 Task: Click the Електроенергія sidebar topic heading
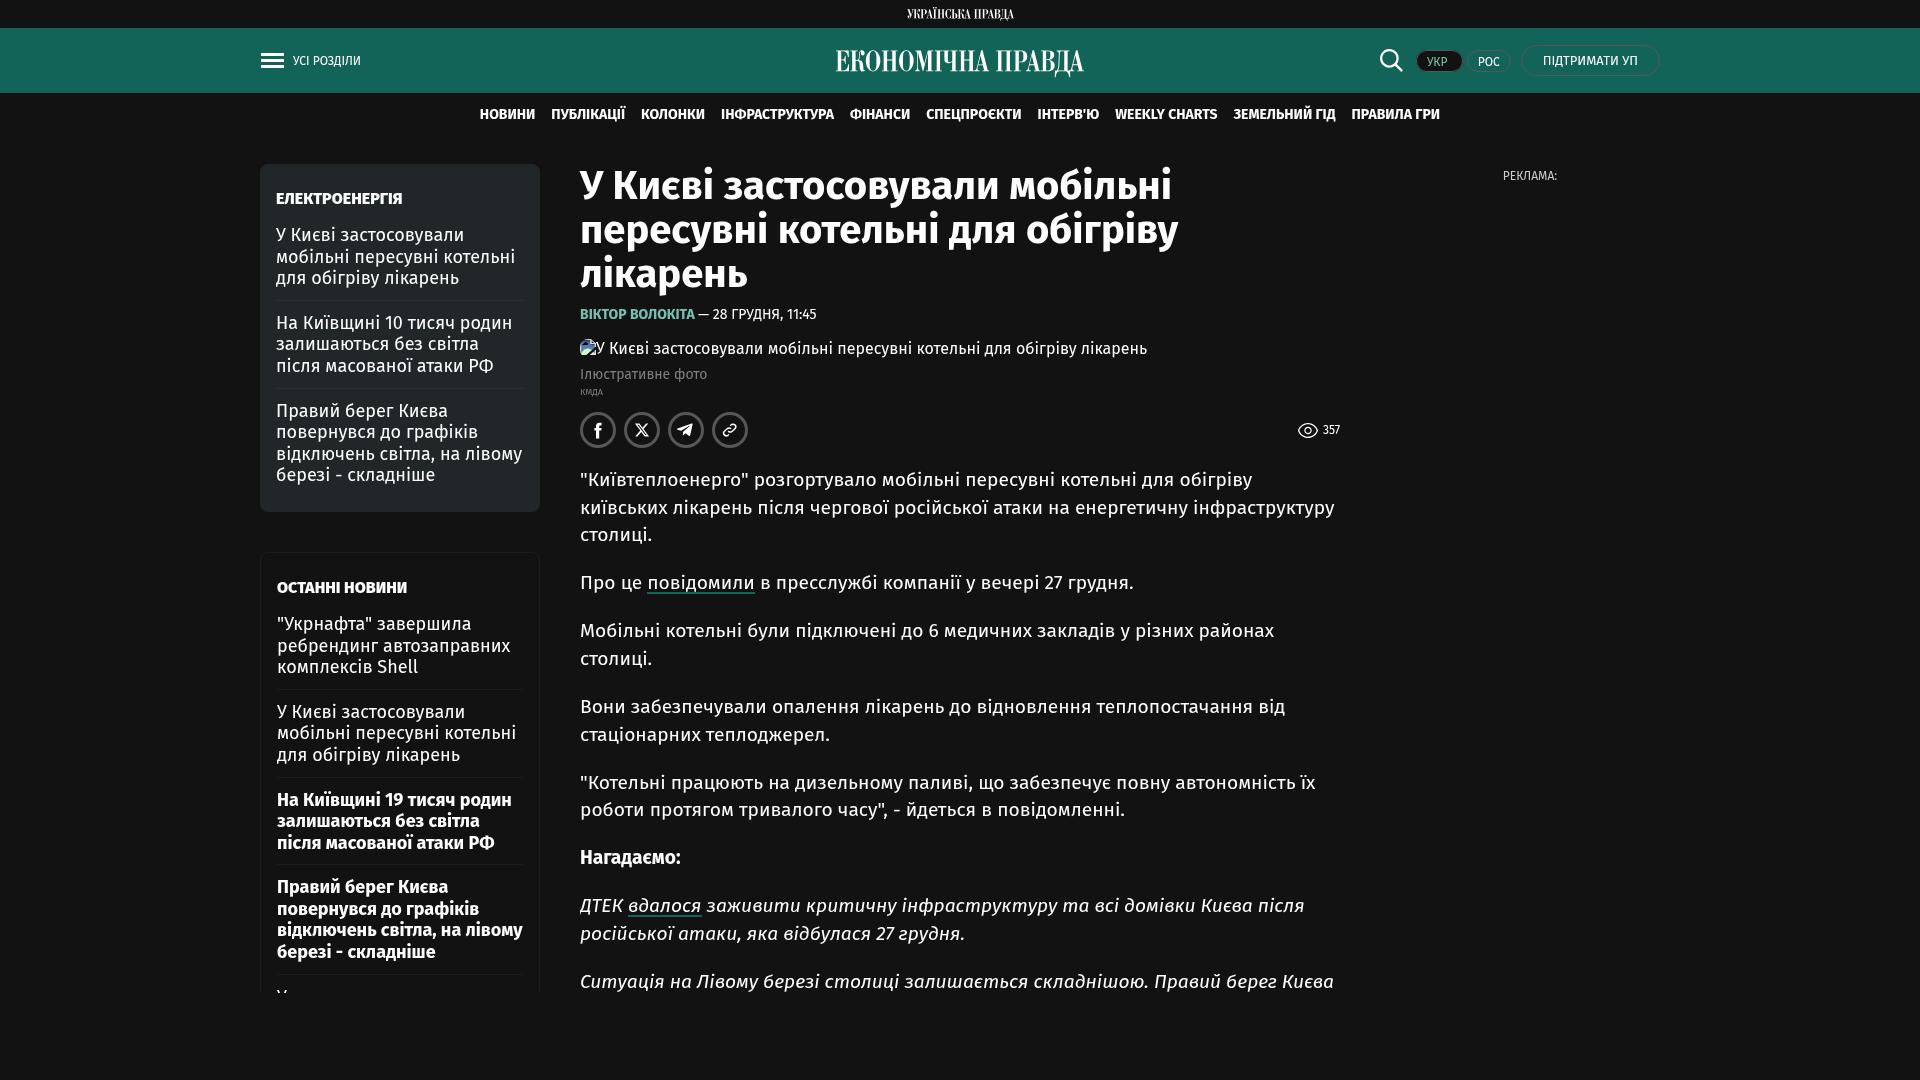click(339, 199)
